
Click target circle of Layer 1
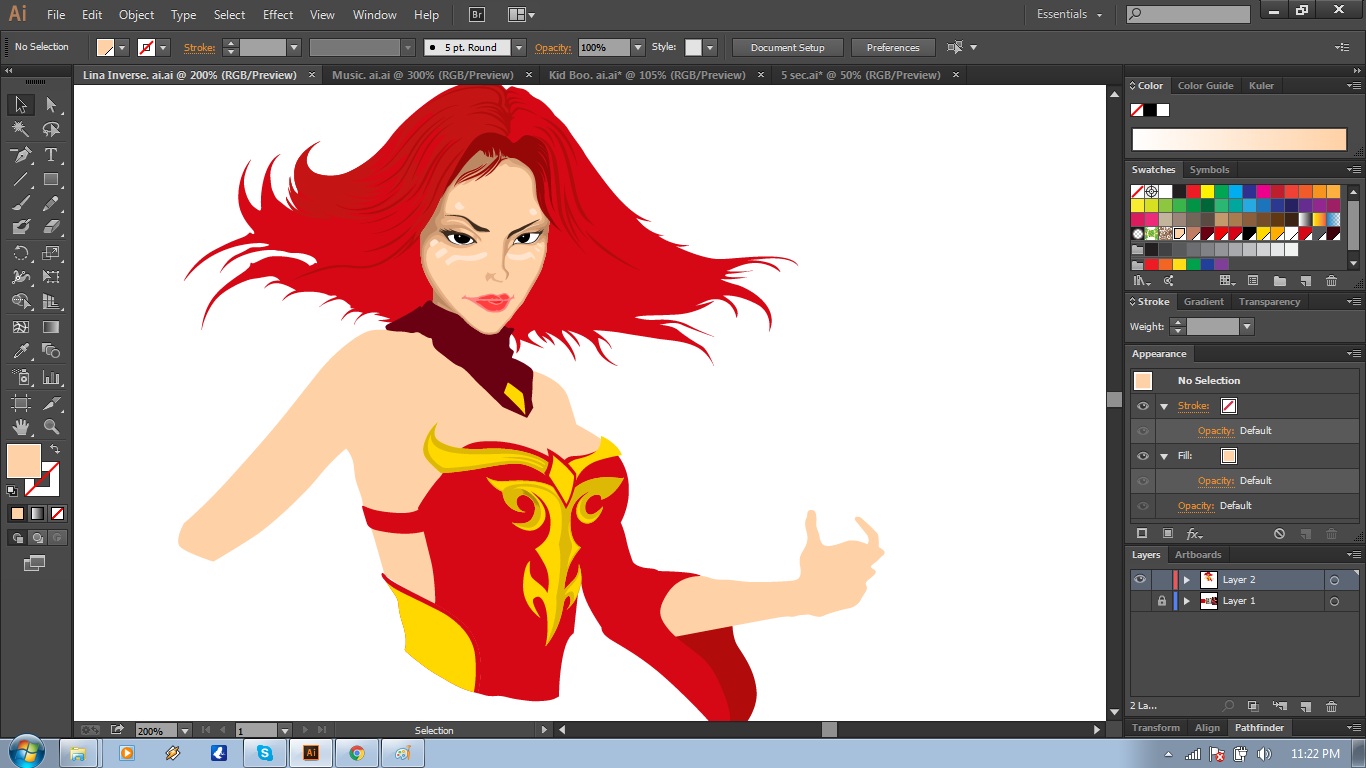coord(1334,601)
